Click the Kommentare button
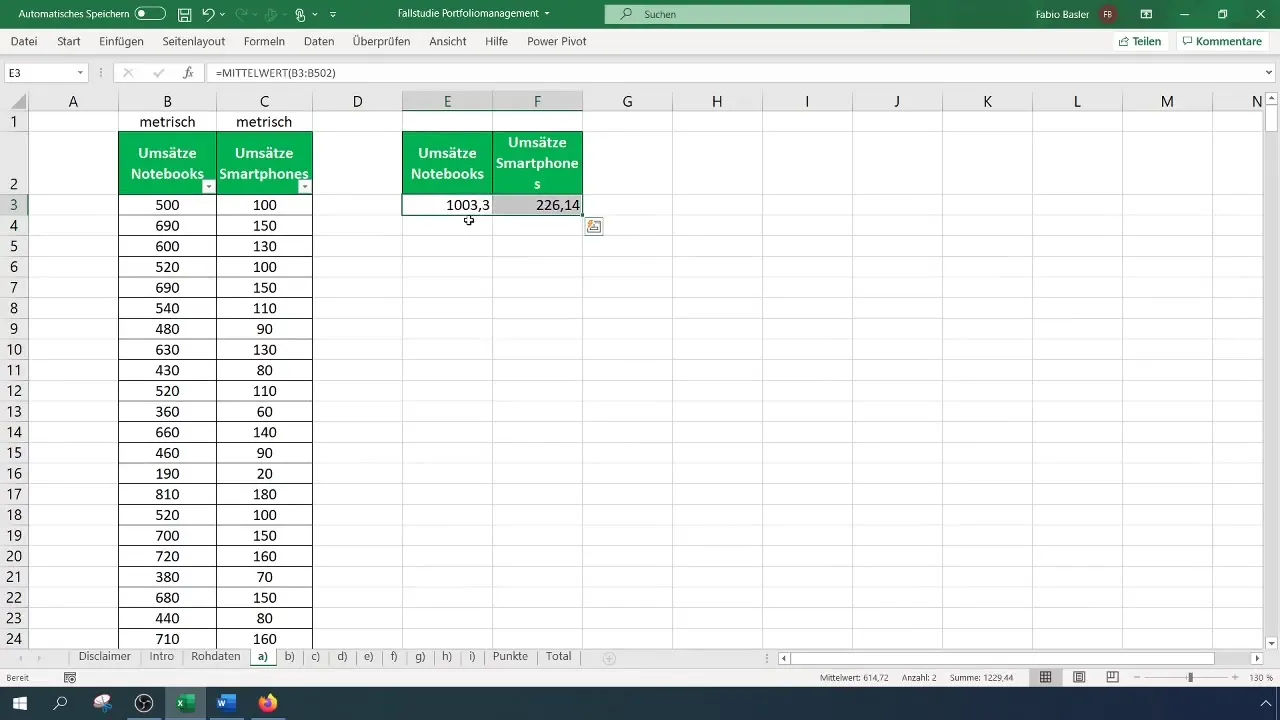Screen dimensions: 1280x720 click(1221, 42)
